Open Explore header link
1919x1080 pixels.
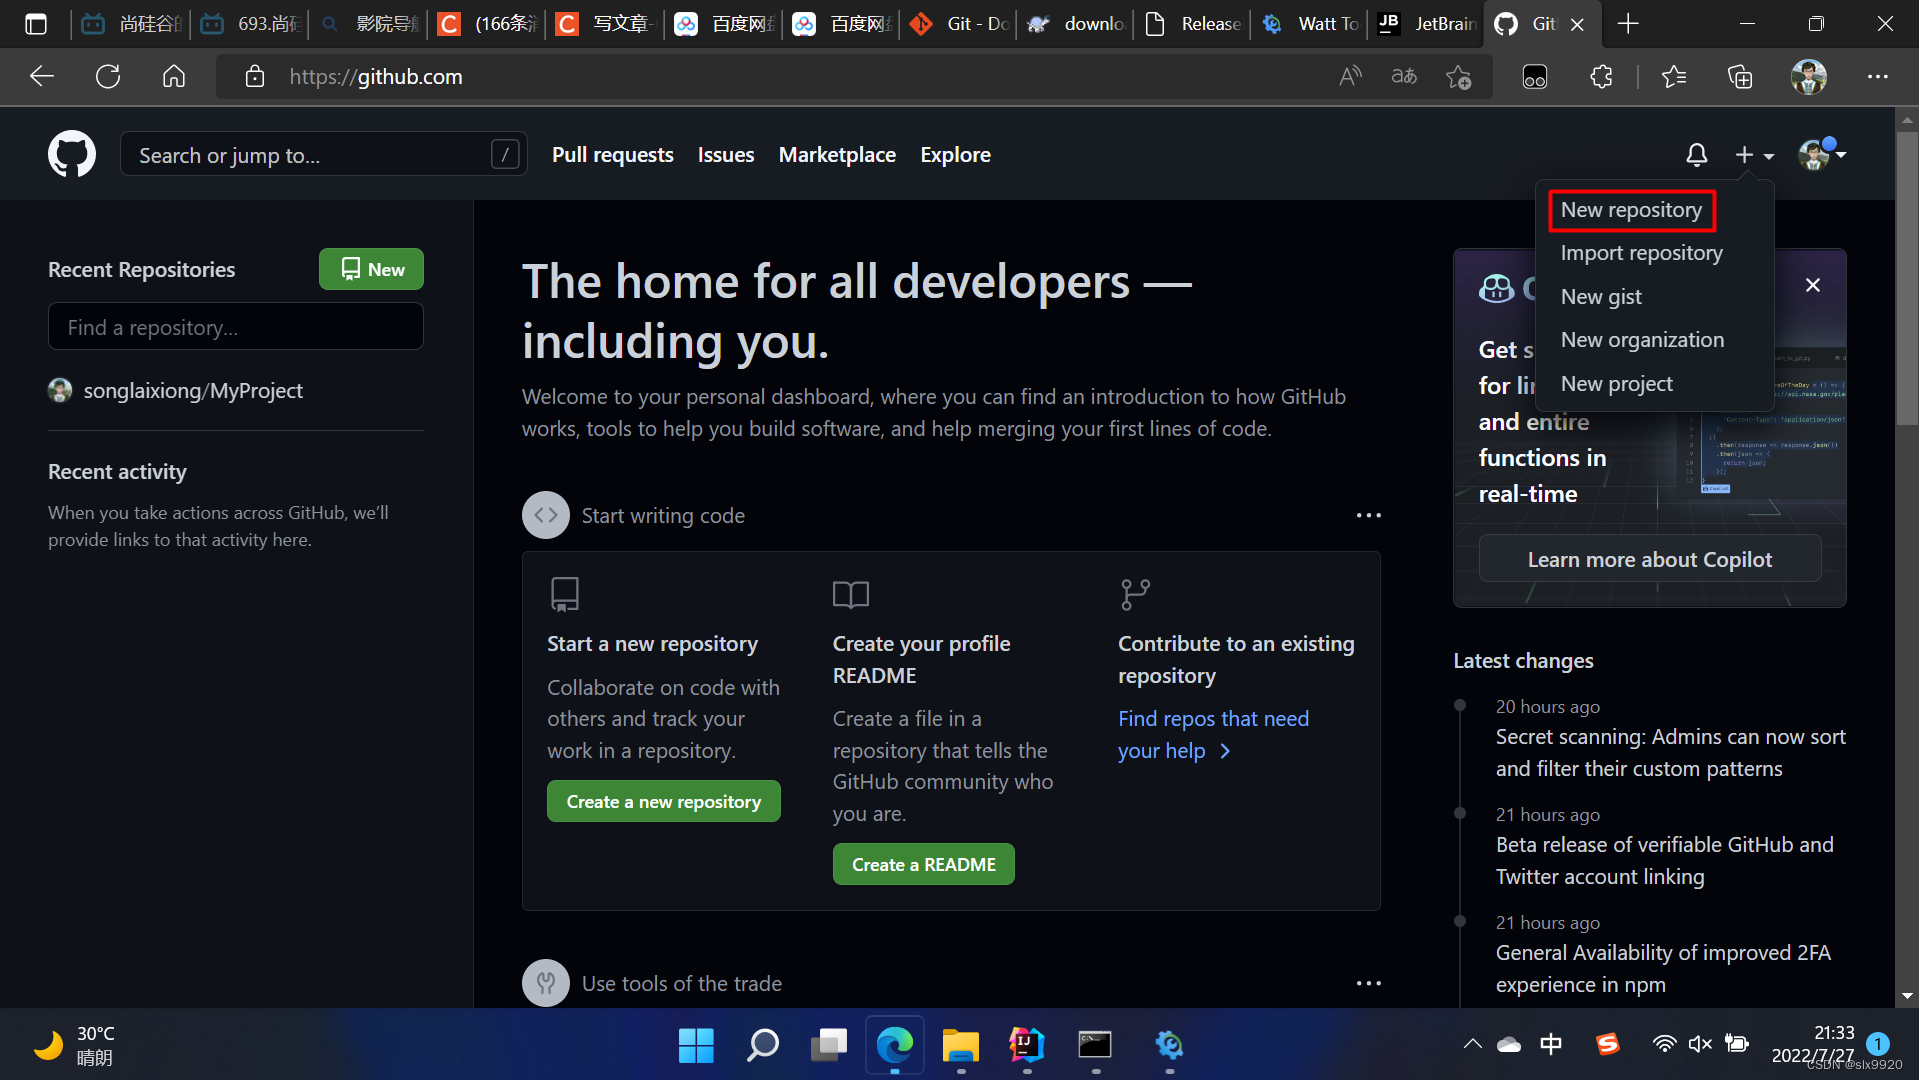[x=955, y=155]
